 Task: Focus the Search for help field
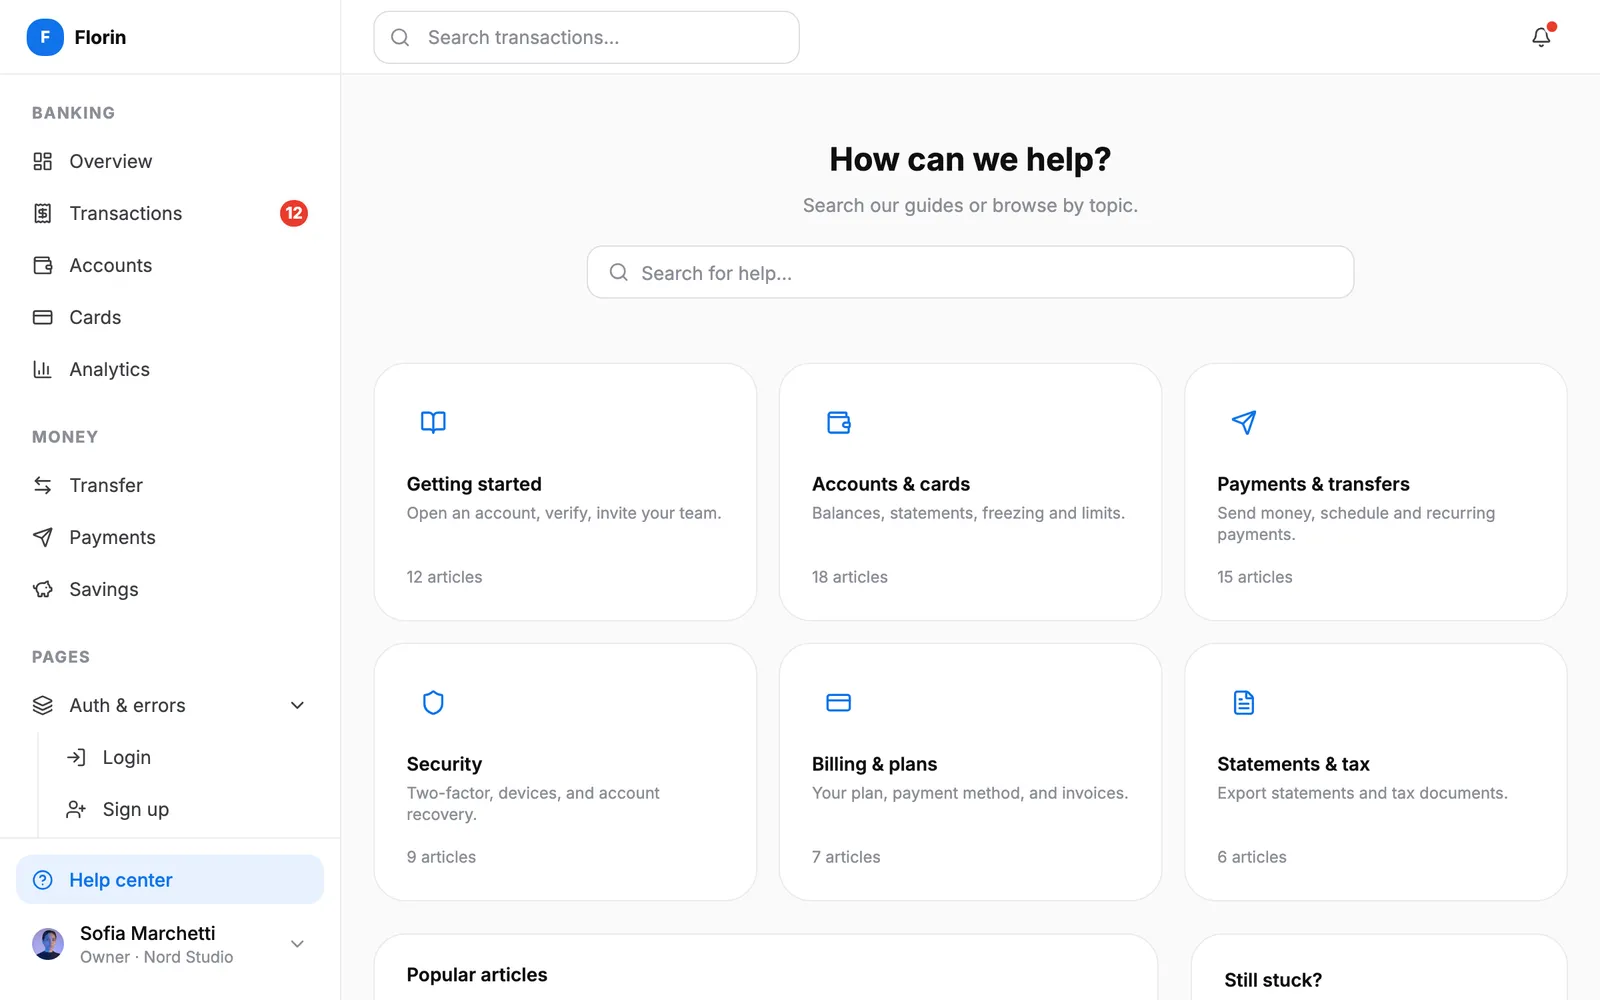click(x=970, y=272)
